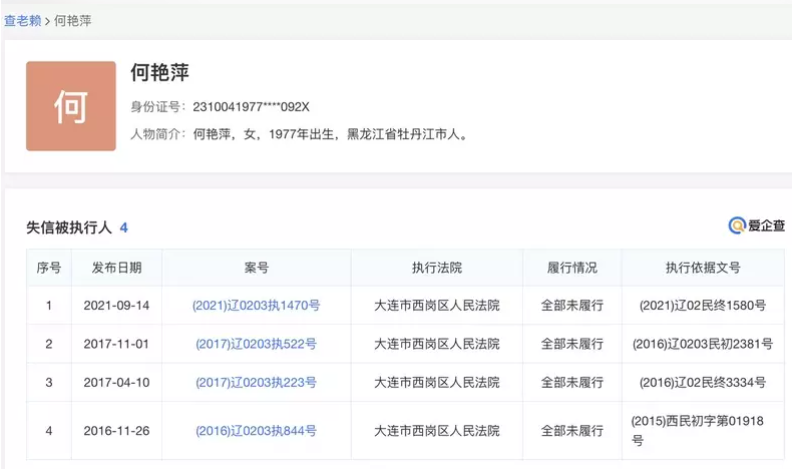Click the document number (2015)西民初字第01918号

tap(698, 431)
